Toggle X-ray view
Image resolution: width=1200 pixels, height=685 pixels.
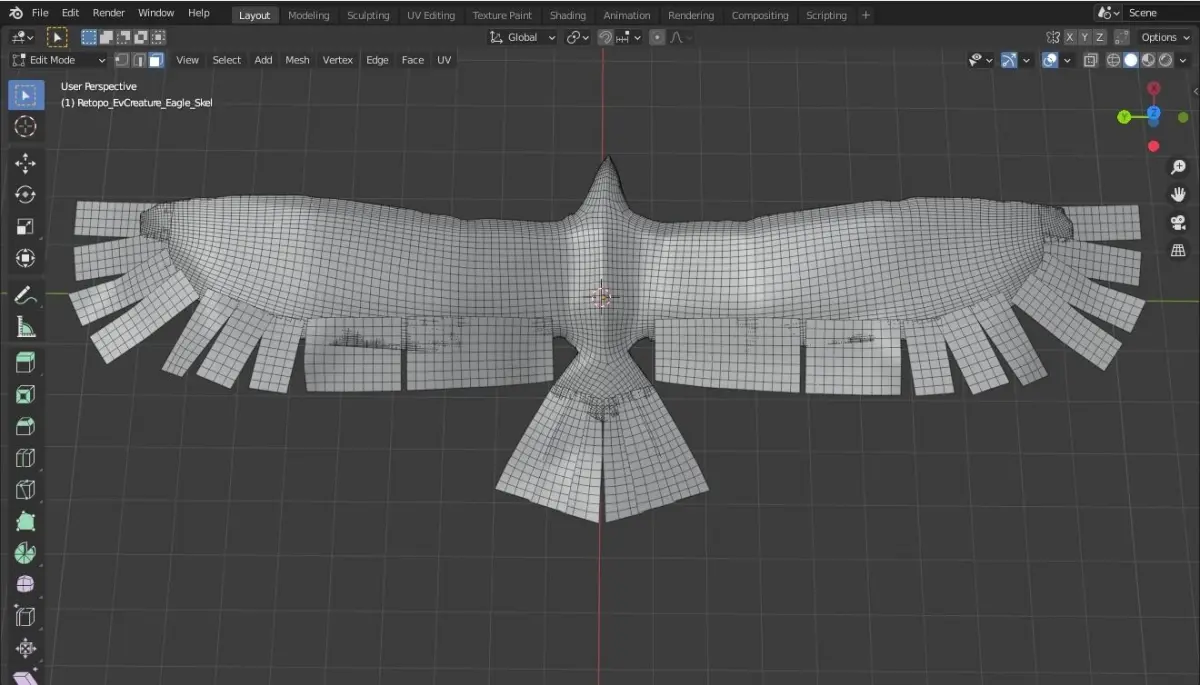1090,60
